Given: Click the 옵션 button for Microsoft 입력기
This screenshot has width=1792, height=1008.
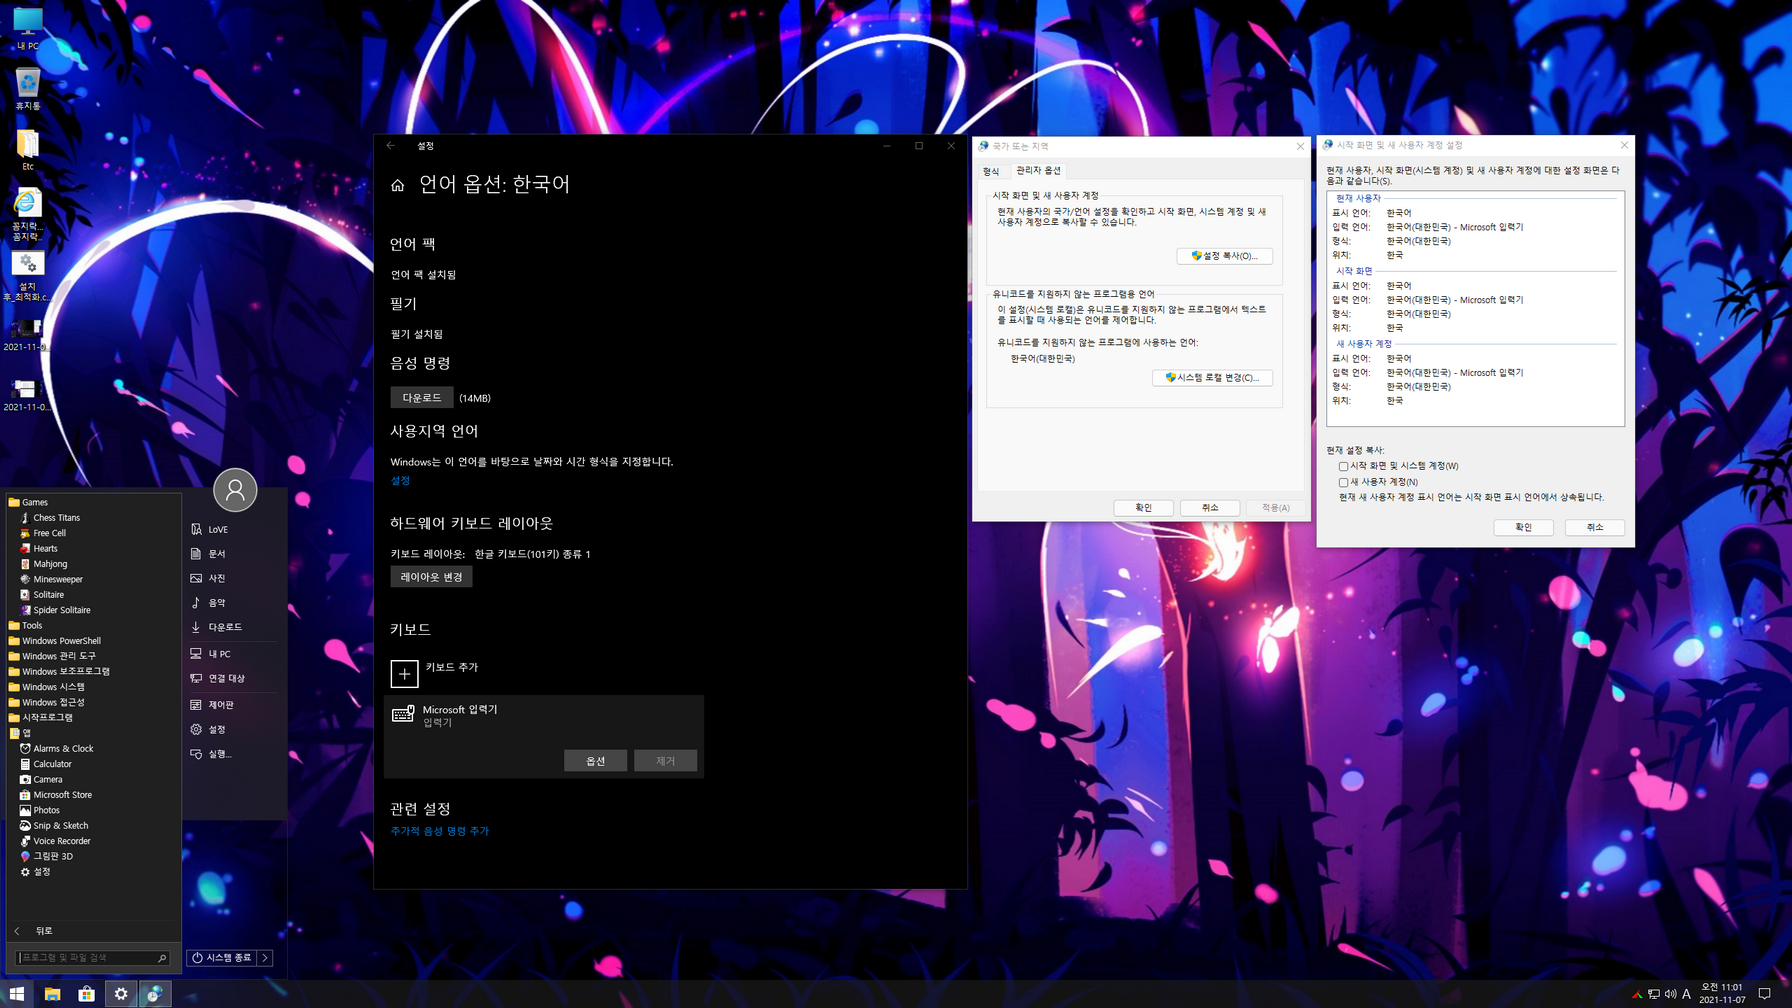Looking at the screenshot, I should click(x=595, y=761).
